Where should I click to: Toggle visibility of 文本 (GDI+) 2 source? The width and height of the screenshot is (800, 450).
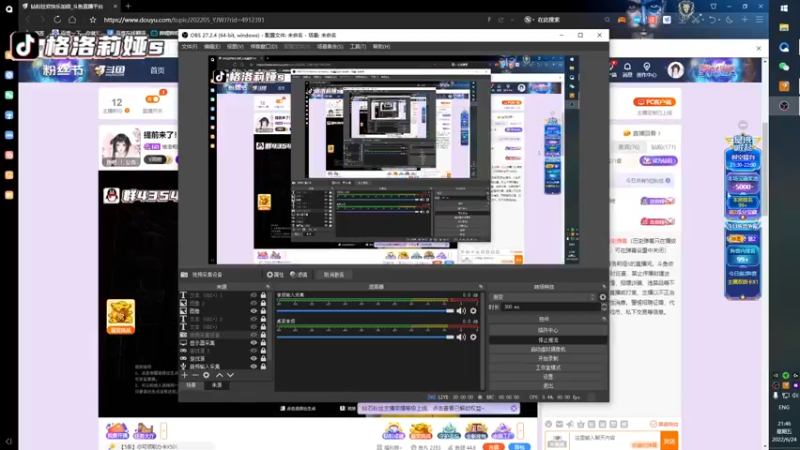click(x=254, y=319)
